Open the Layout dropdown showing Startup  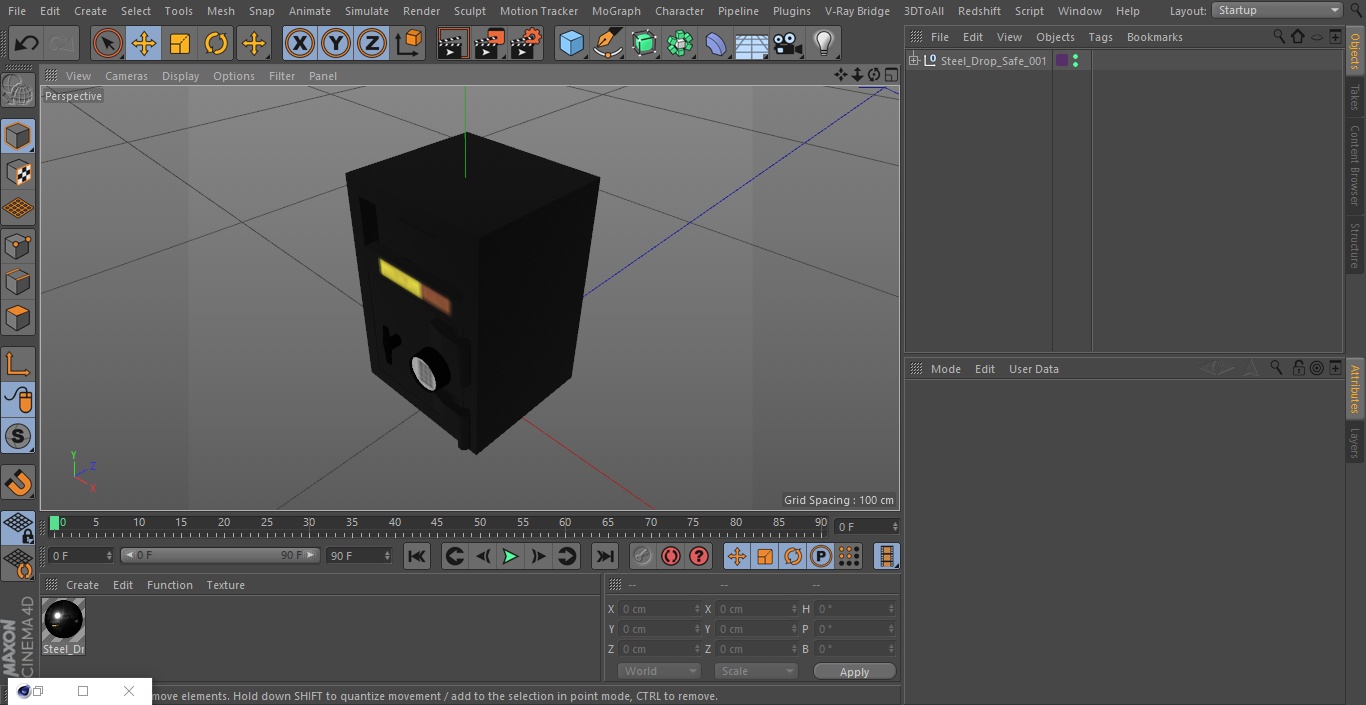(1278, 10)
